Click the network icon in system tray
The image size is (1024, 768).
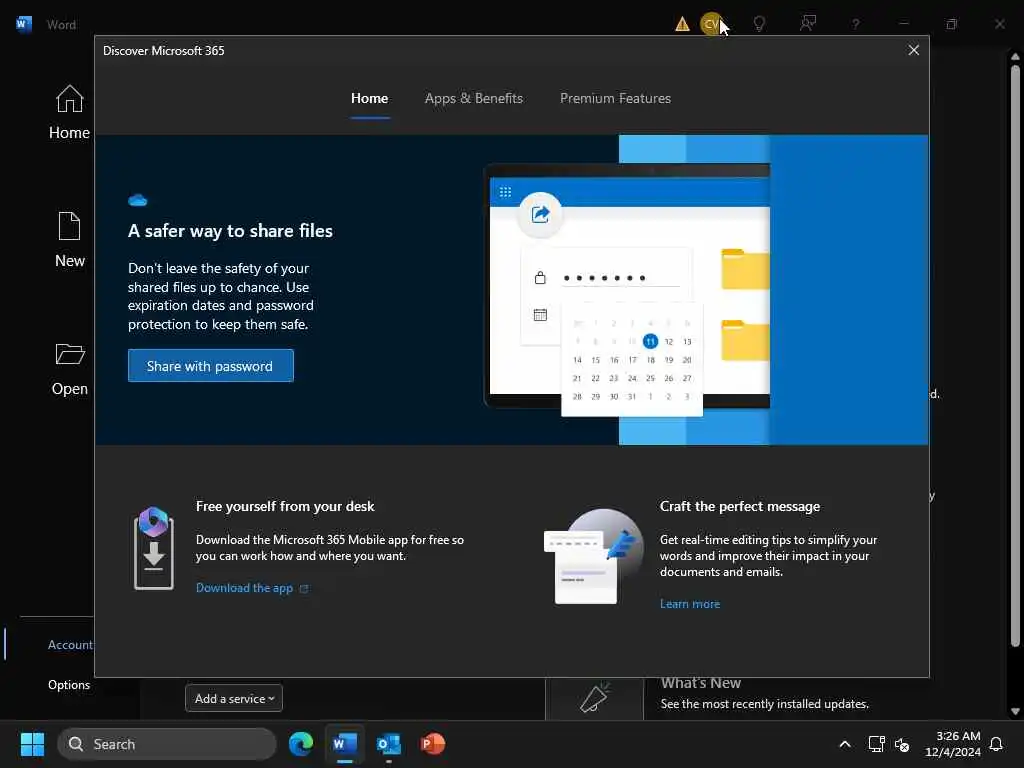876,744
